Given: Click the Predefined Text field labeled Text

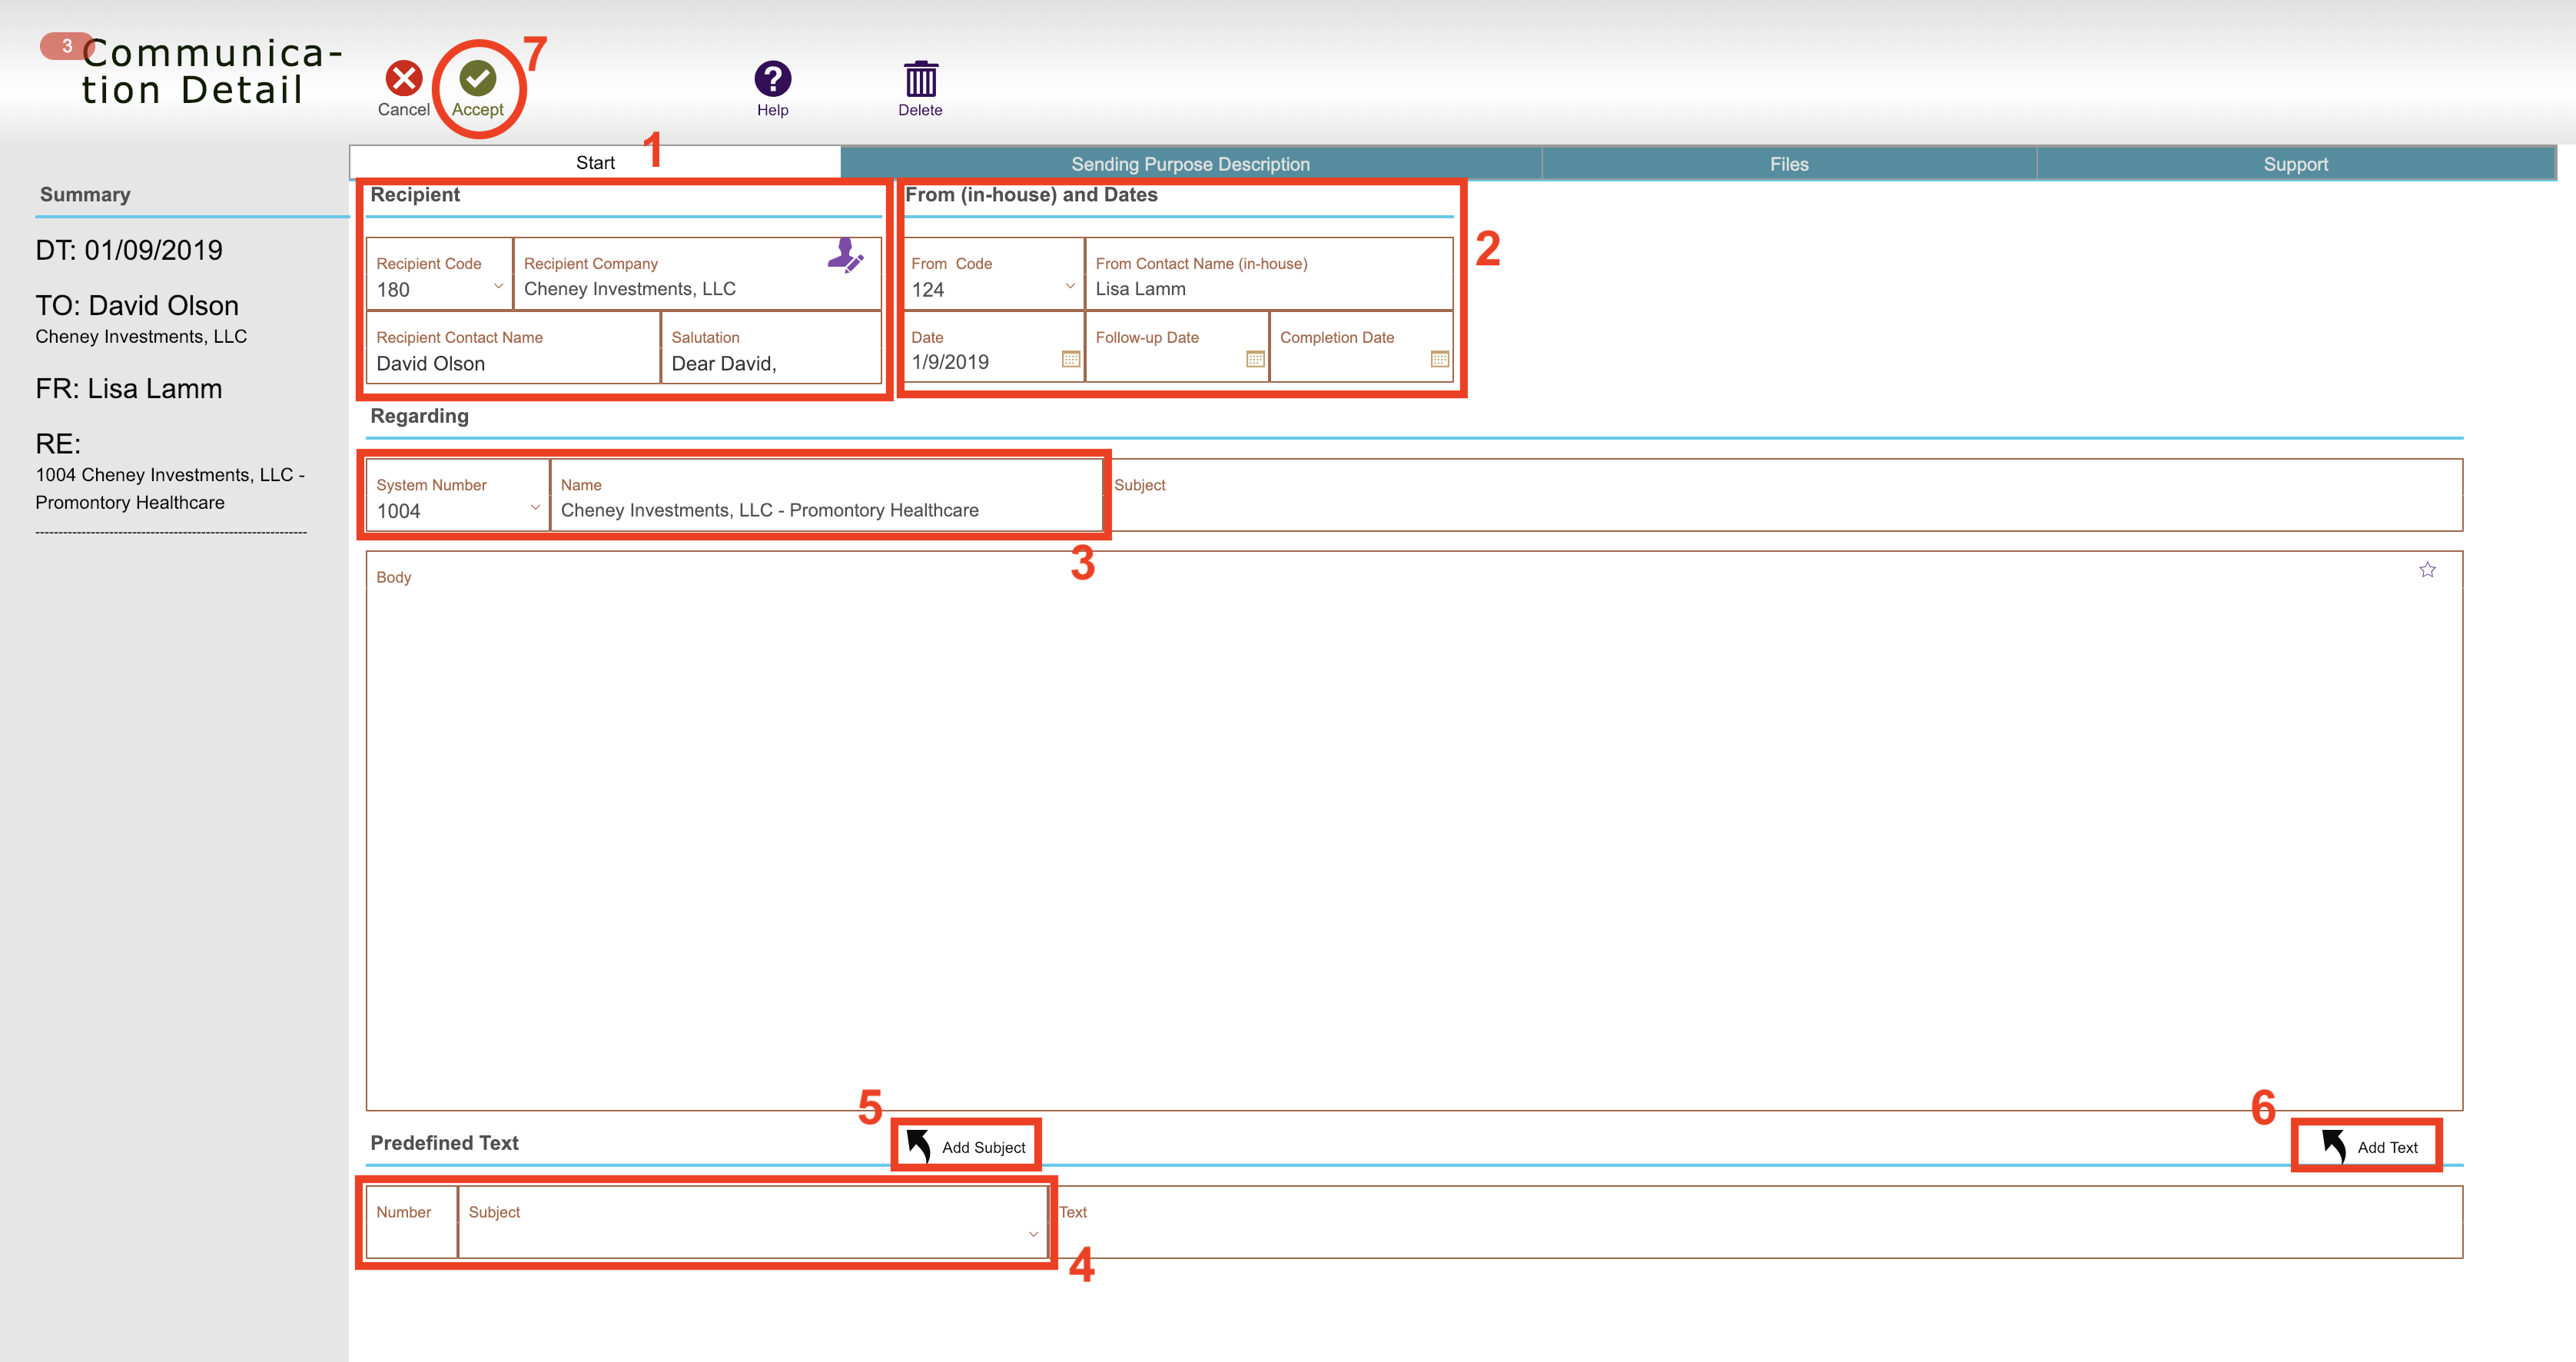Looking at the screenshot, I should point(1756,1222).
